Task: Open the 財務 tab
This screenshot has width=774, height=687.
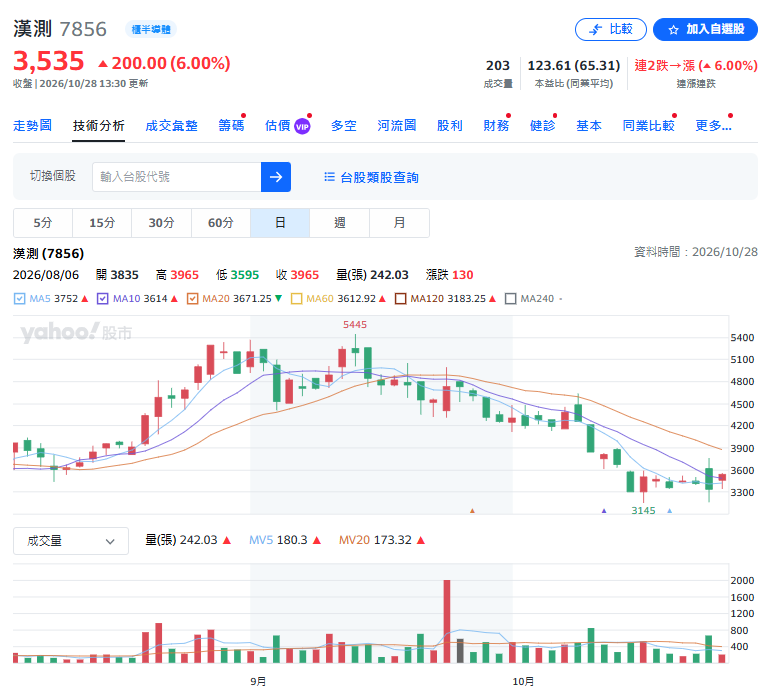Action: pos(496,126)
